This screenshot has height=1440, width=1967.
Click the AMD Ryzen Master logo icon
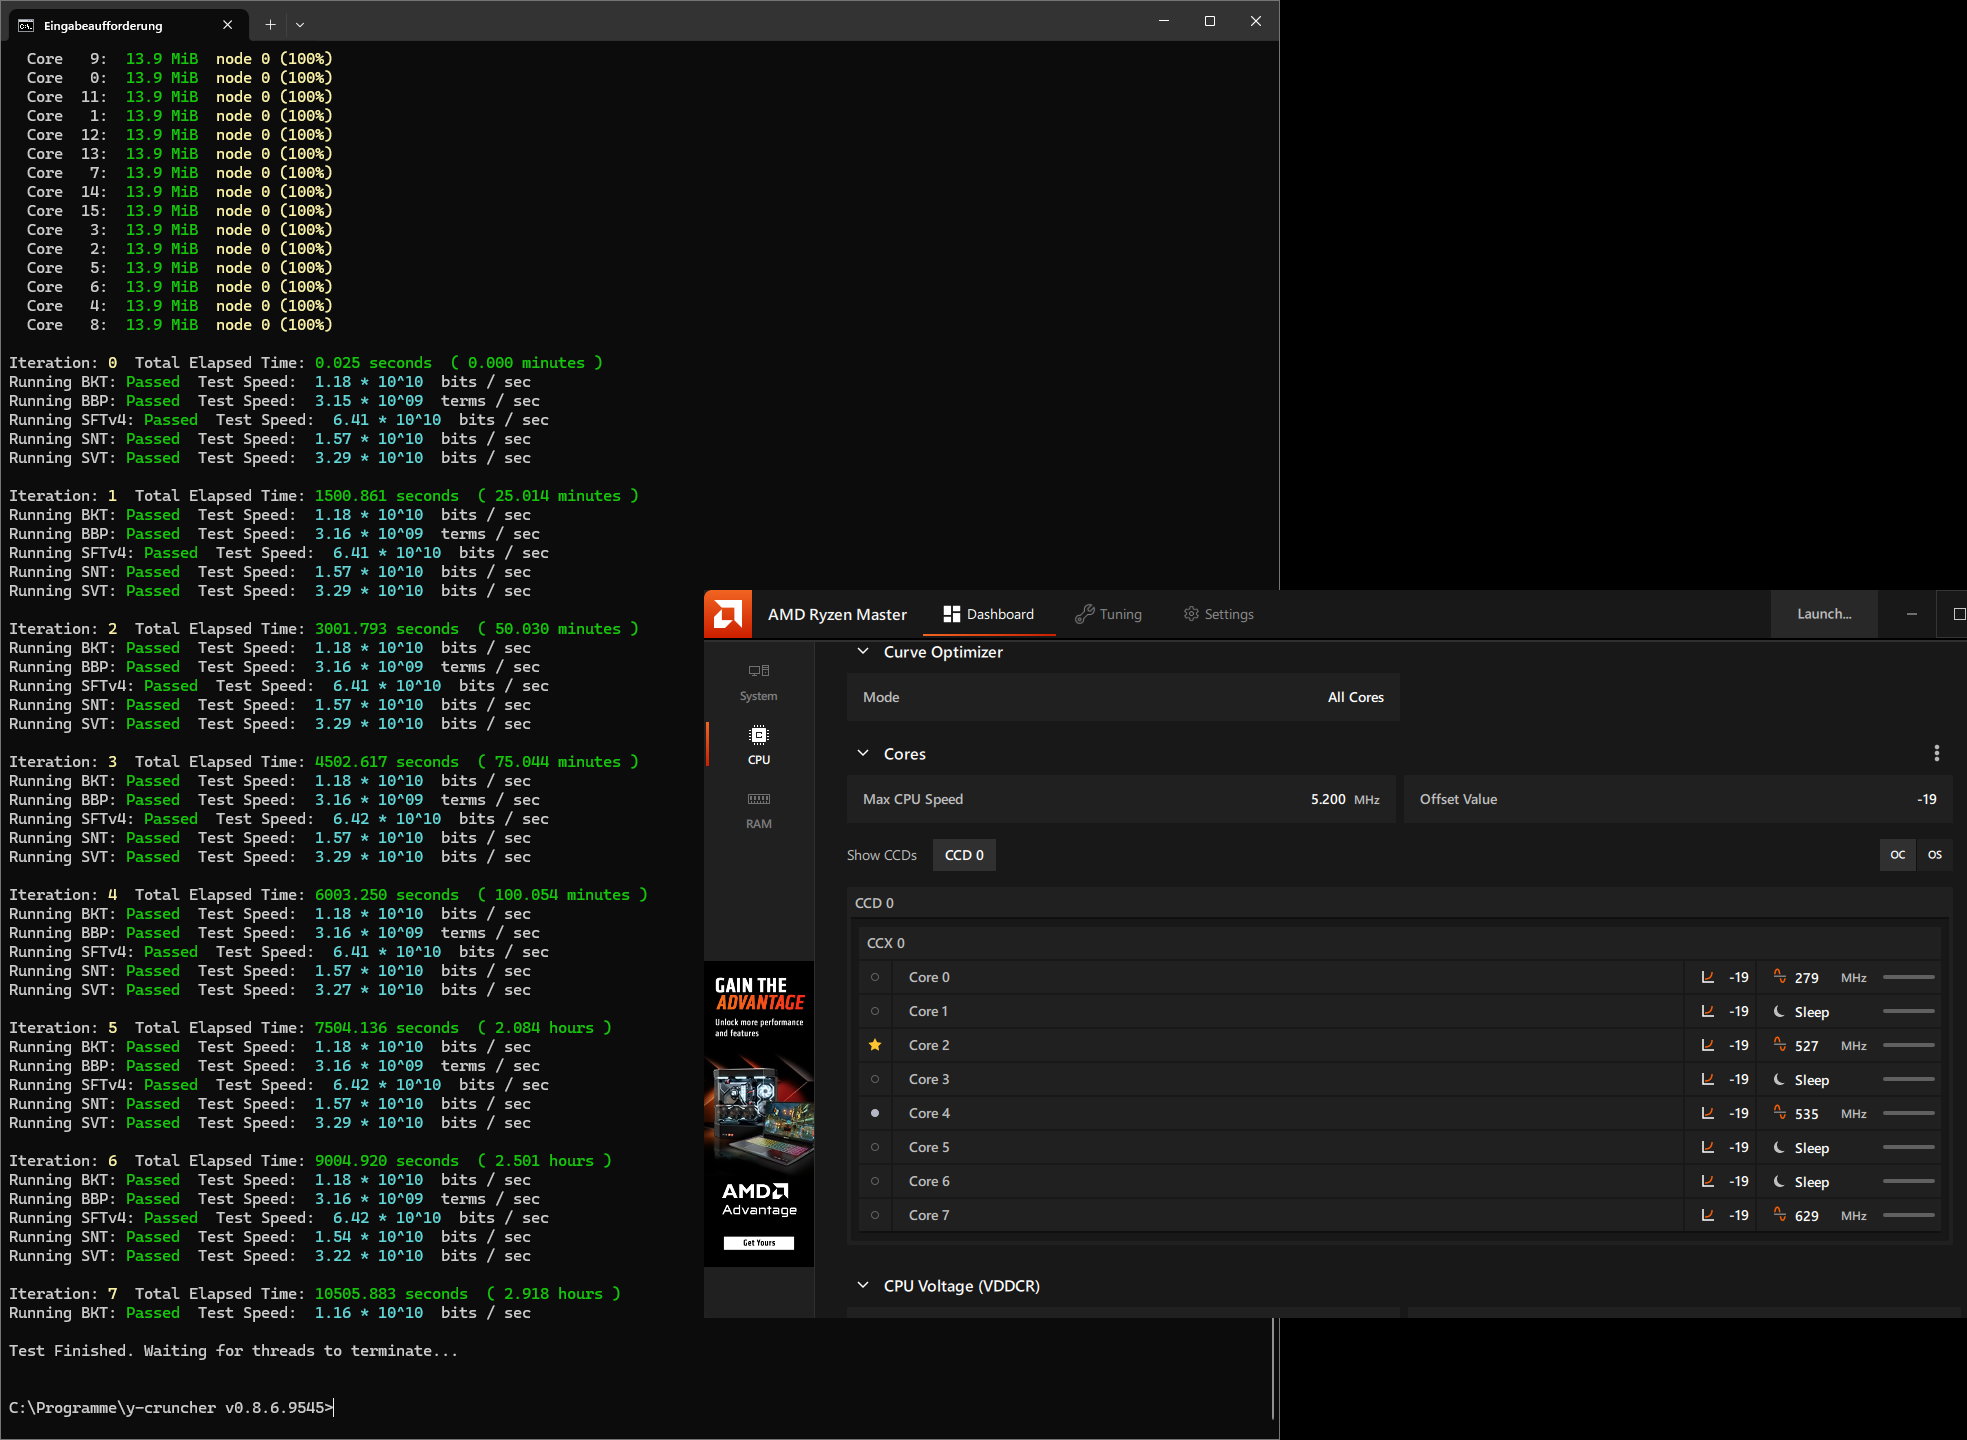728,614
